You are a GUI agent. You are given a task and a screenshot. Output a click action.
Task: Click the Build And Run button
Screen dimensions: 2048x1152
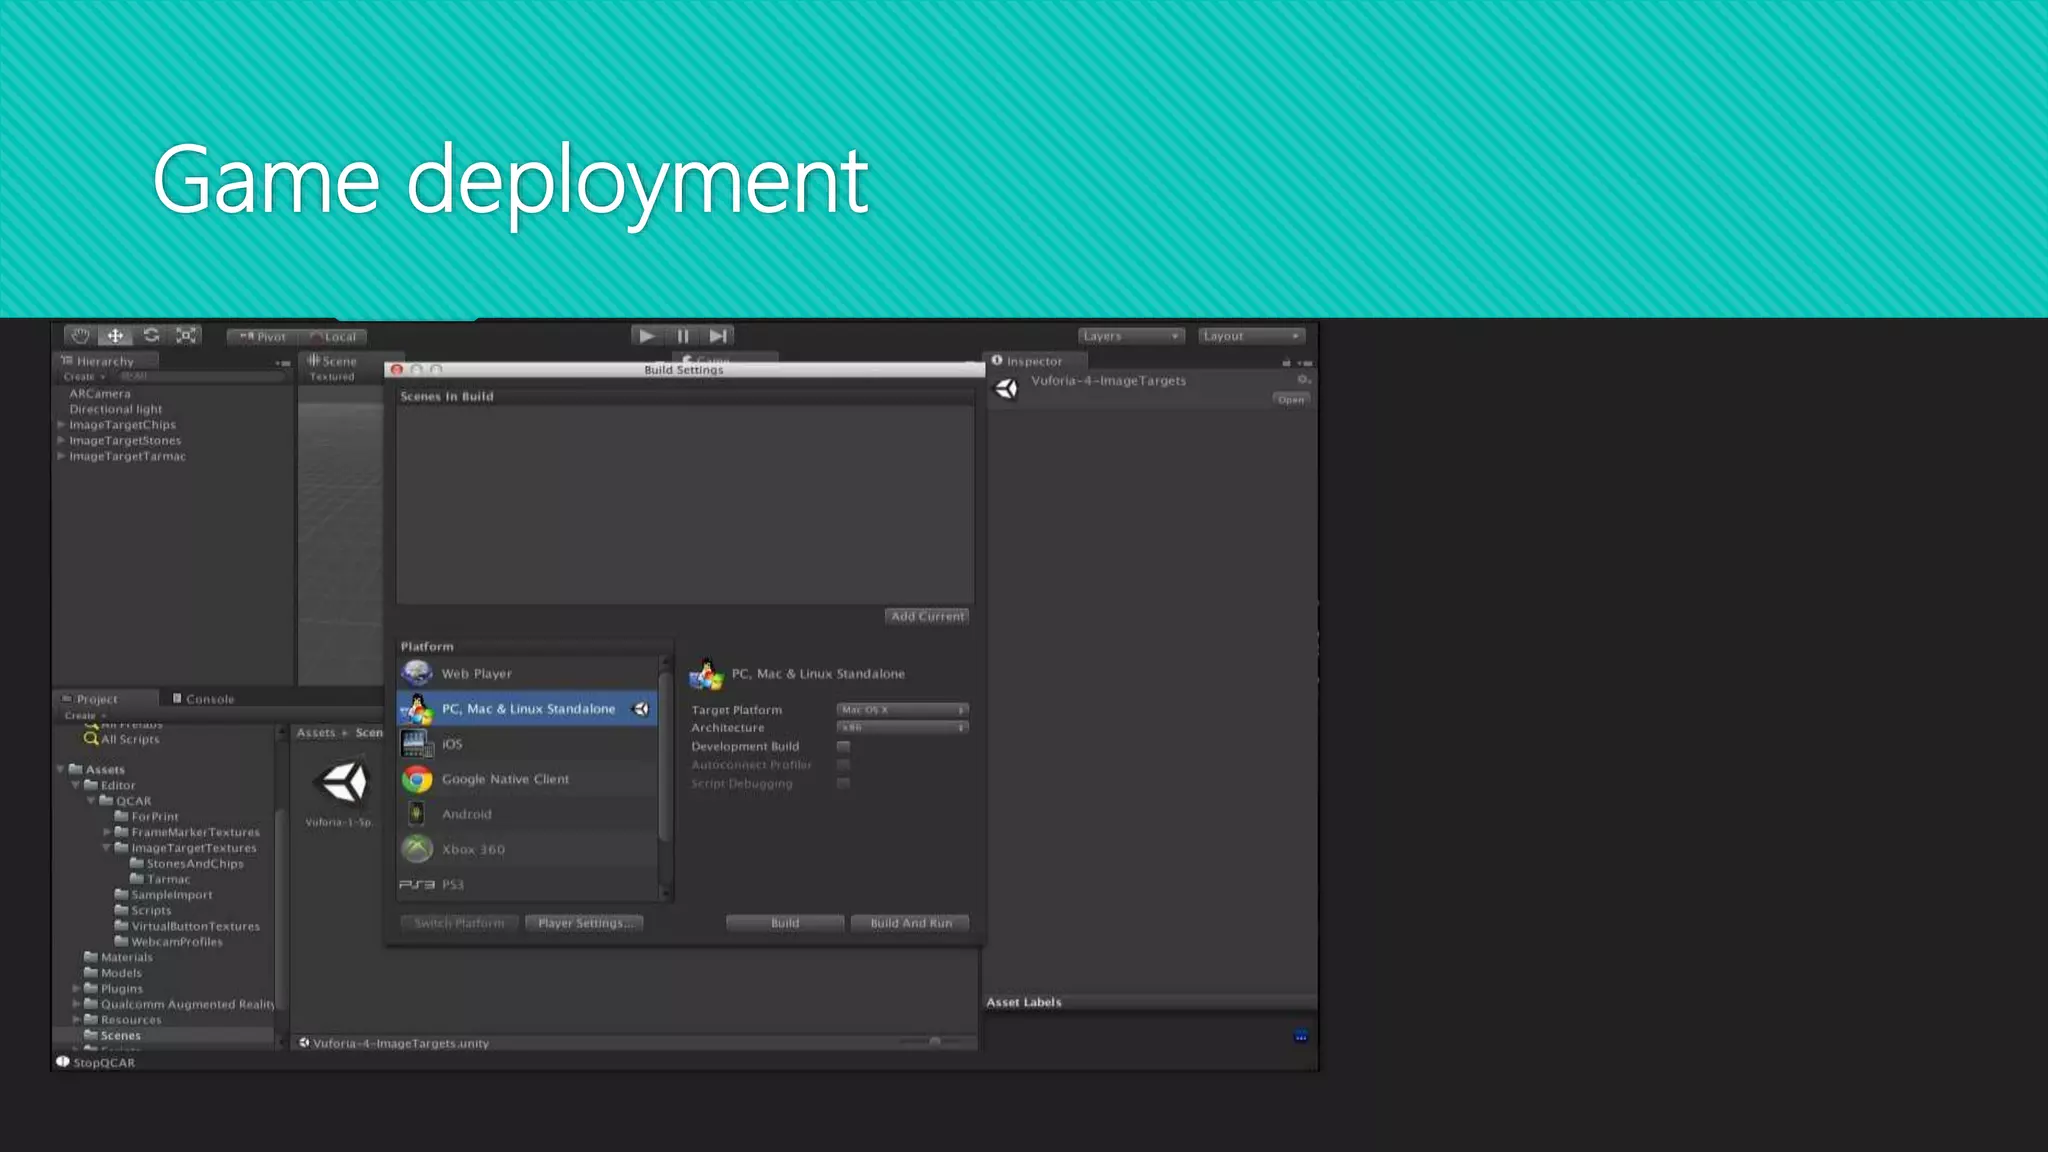pos(910,923)
